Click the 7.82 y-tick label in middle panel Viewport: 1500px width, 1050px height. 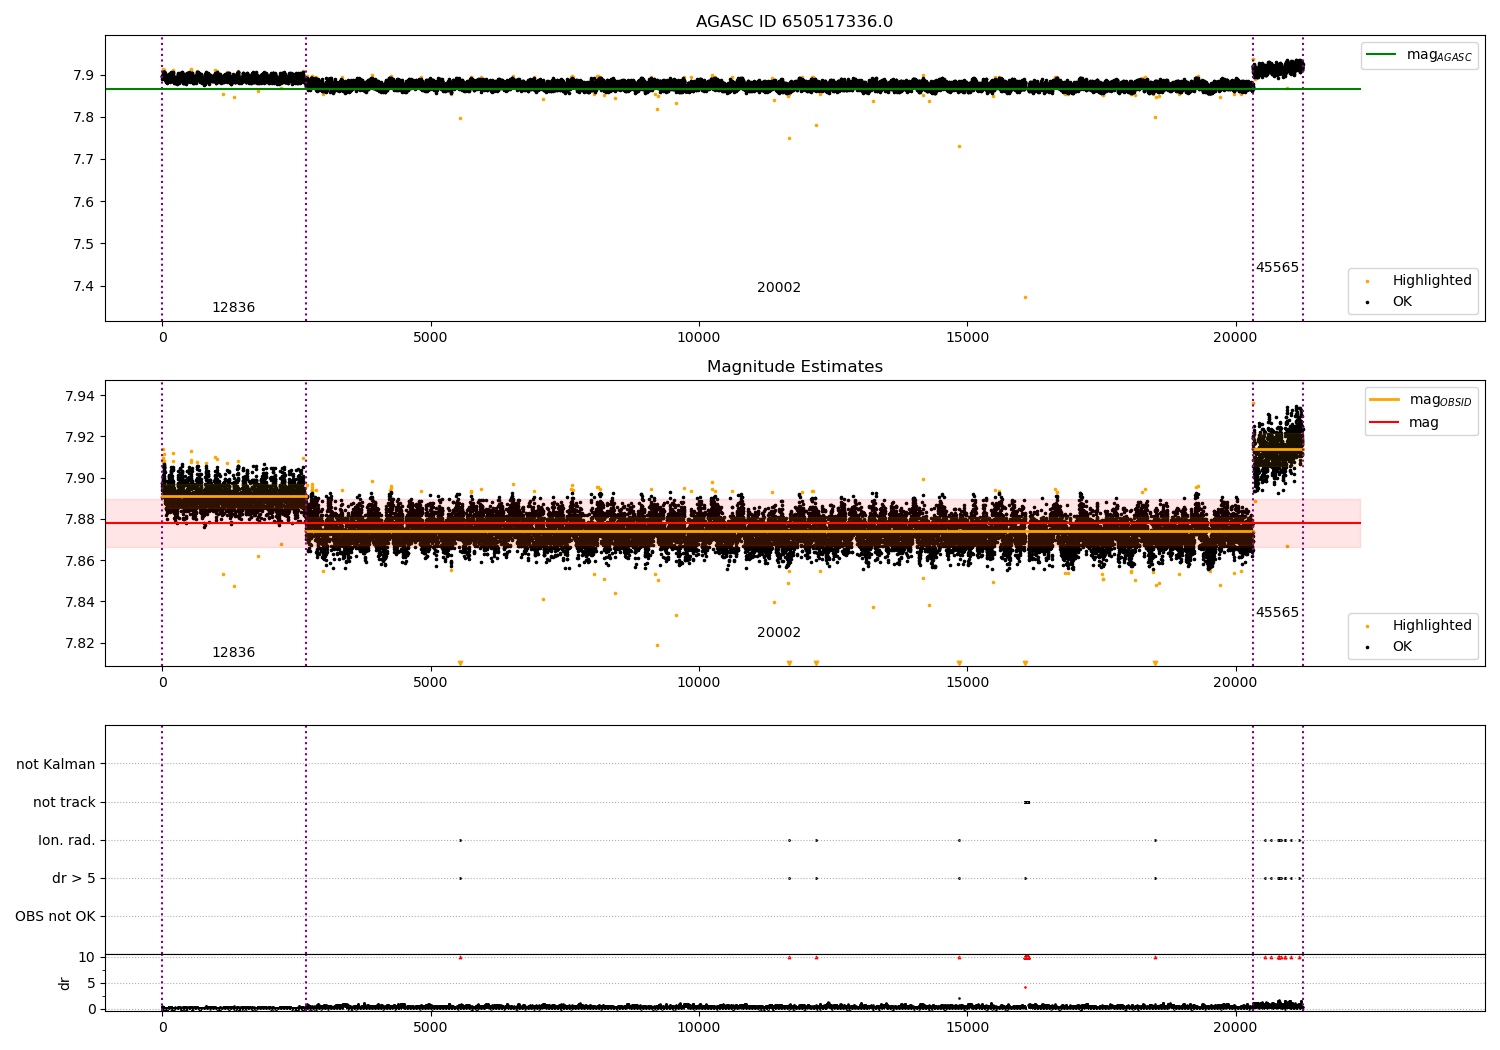coord(81,643)
